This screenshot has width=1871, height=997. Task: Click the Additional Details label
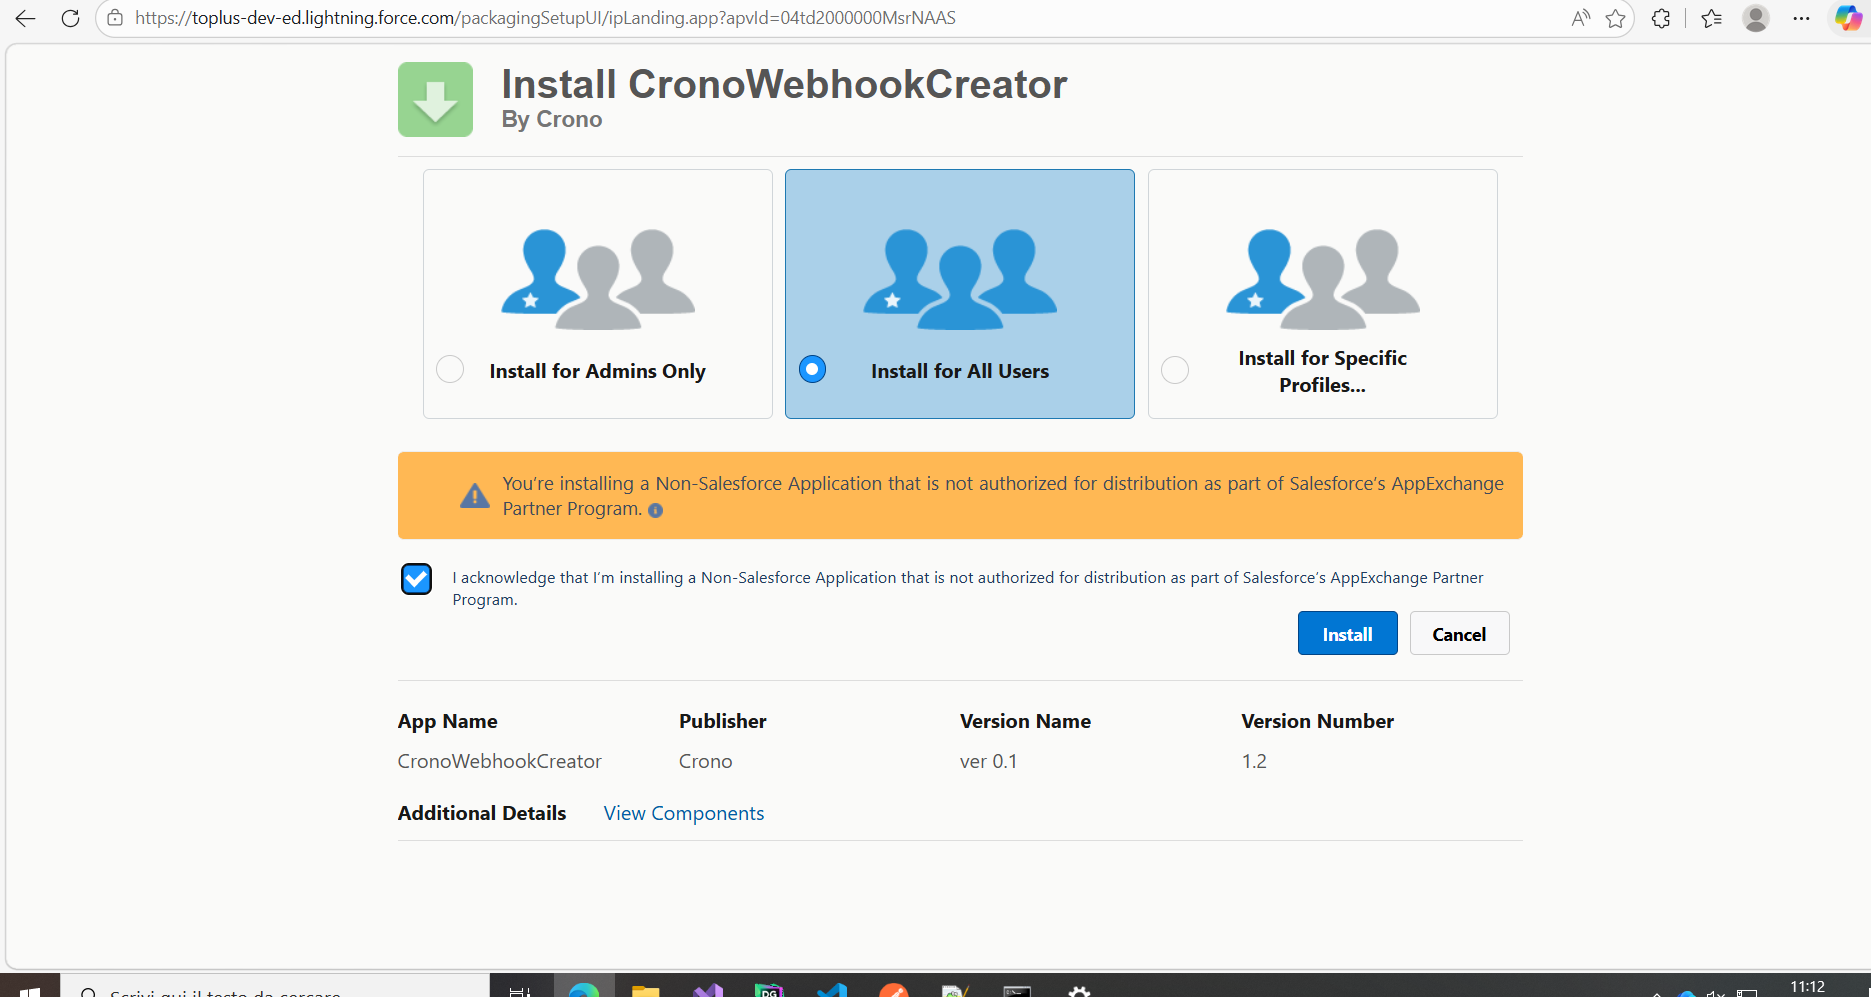[482, 813]
